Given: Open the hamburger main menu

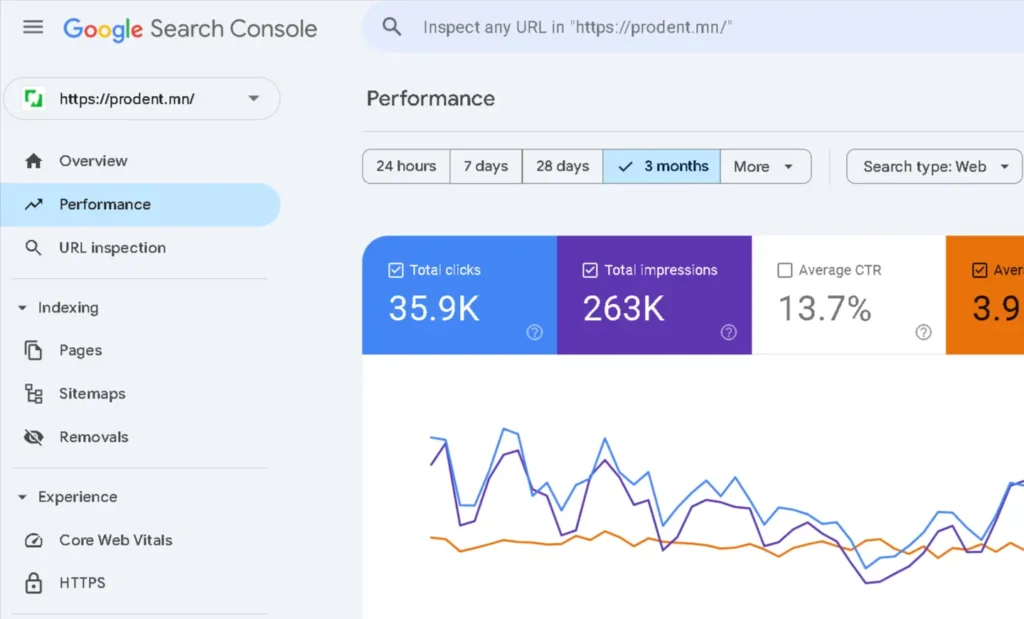Looking at the screenshot, I should coord(33,27).
